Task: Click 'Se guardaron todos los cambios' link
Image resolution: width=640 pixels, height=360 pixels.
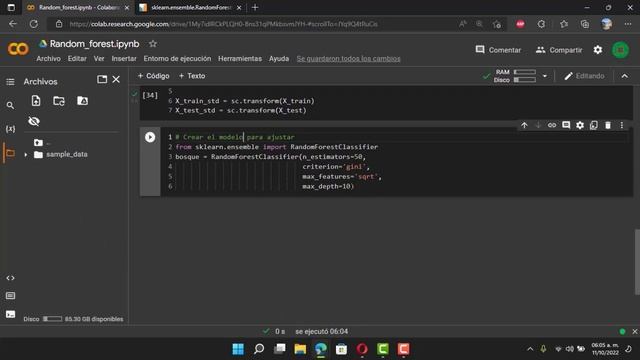Action: pos(349,59)
